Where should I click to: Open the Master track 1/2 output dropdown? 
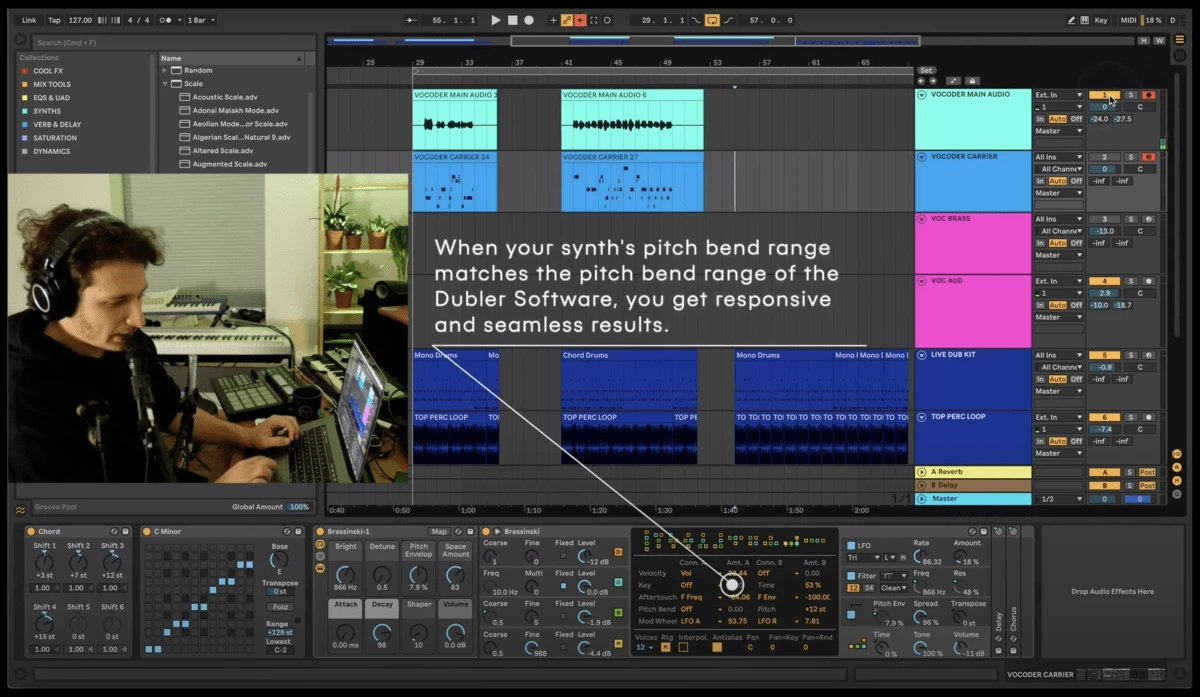tap(1059, 499)
